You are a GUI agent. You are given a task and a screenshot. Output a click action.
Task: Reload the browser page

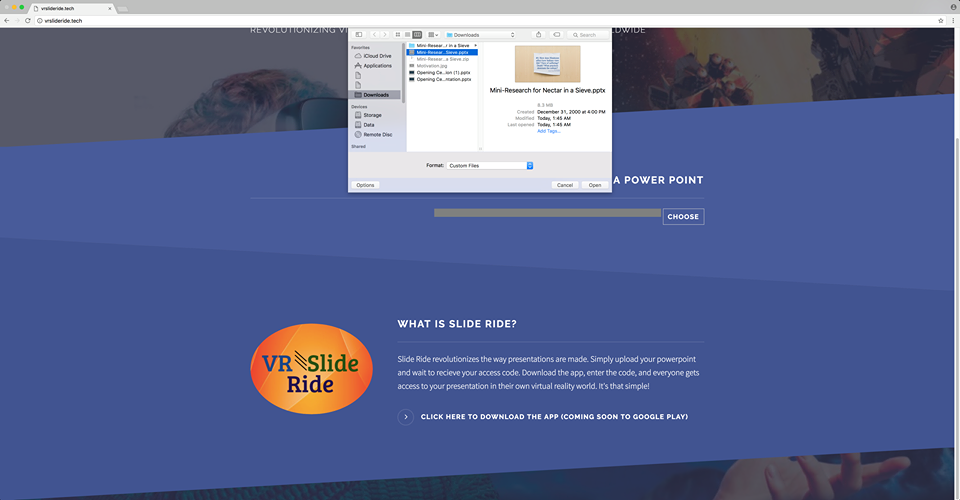[28, 20]
